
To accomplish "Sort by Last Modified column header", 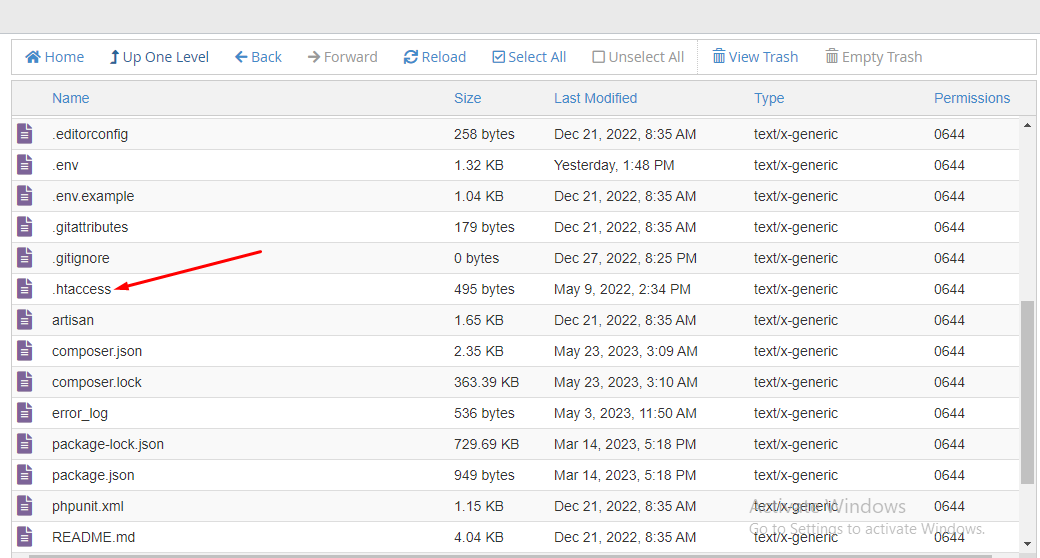I will 595,98.
